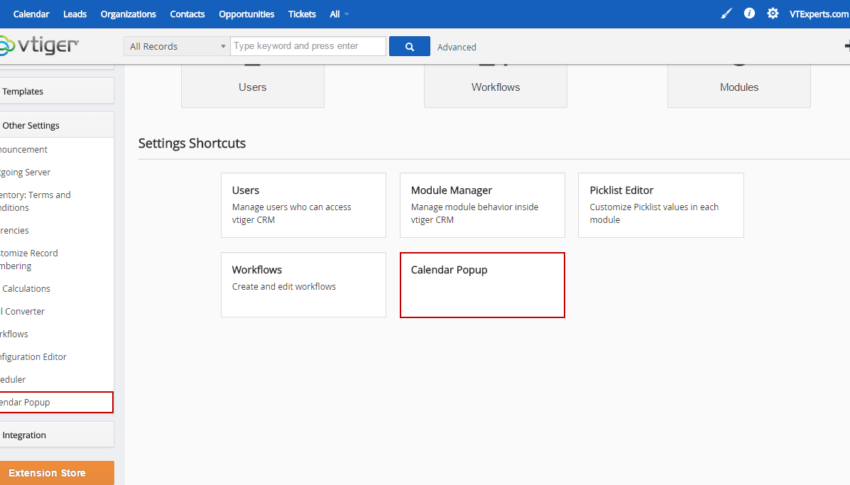This screenshot has height=485, width=850.
Task: Open Workflows in the sidebar list
Action: pyautogui.click(x=14, y=334)
